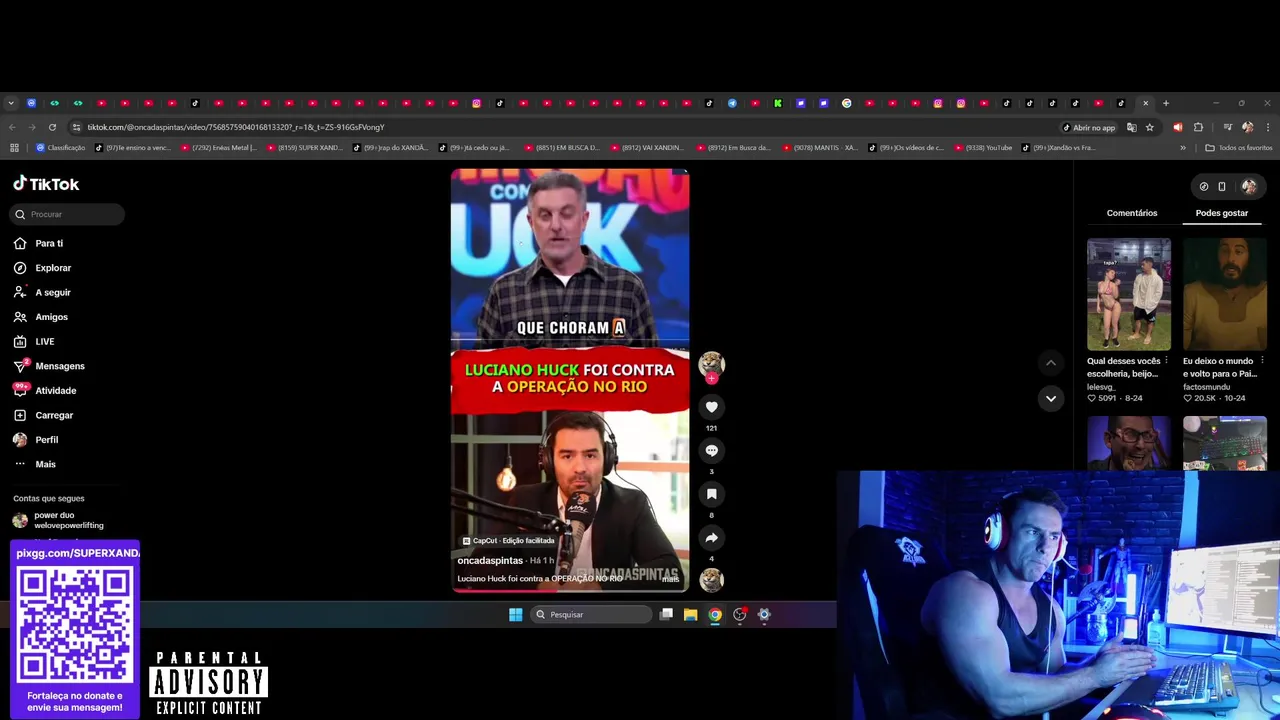The height and width of the screenshot is (720, 1280).
Task: Open the Chrome apps grid icon
Action: [x=14, y=148]
